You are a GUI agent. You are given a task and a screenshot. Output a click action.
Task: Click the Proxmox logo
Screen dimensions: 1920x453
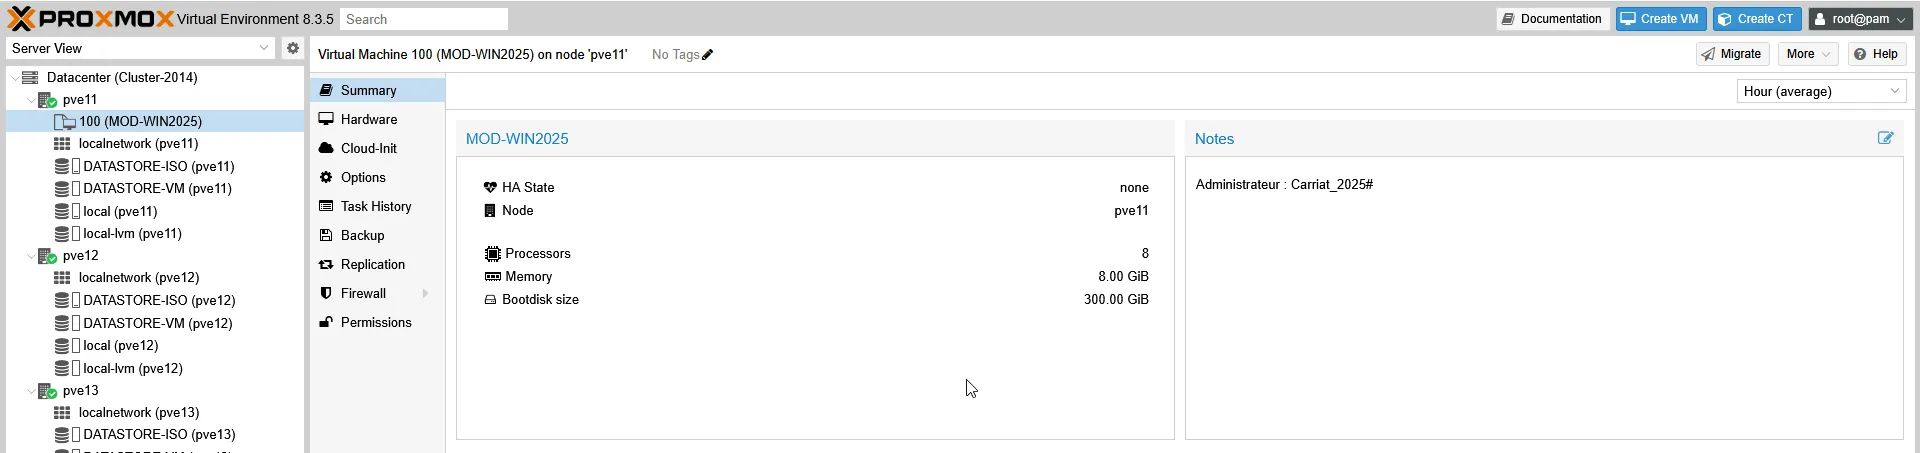pos(90,18)
